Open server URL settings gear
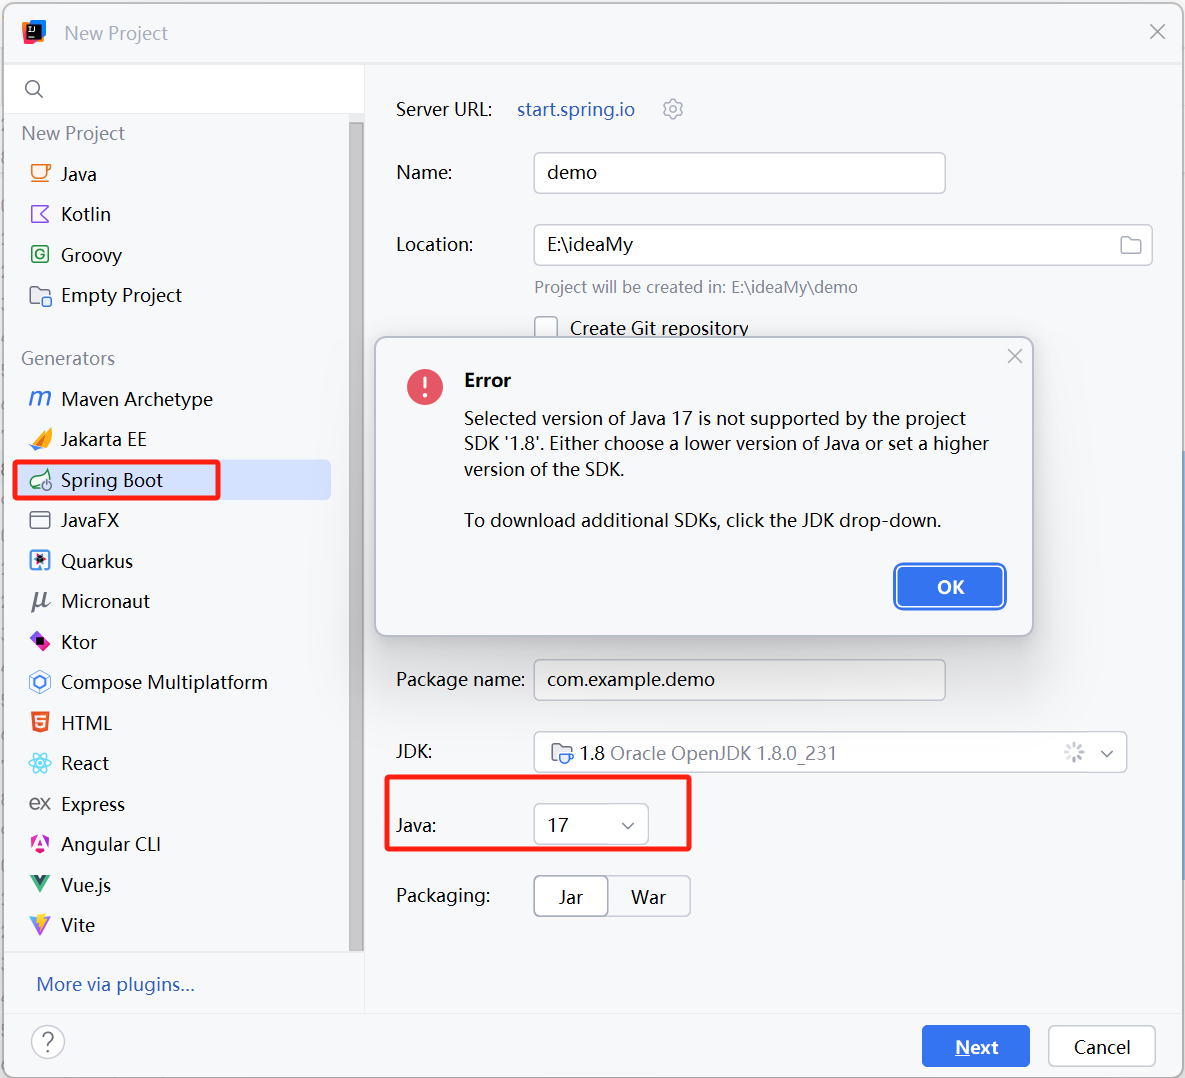 pyautogui.click(x=673, y=110)
